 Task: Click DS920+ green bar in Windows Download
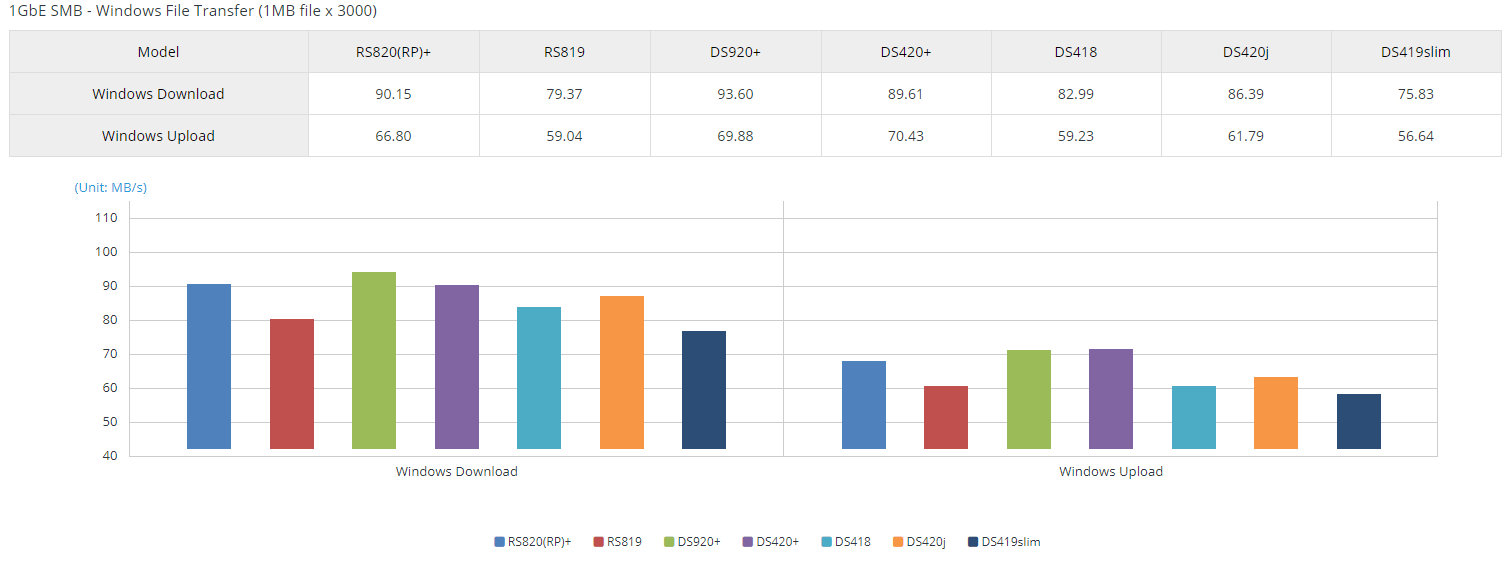click(374, 361)
